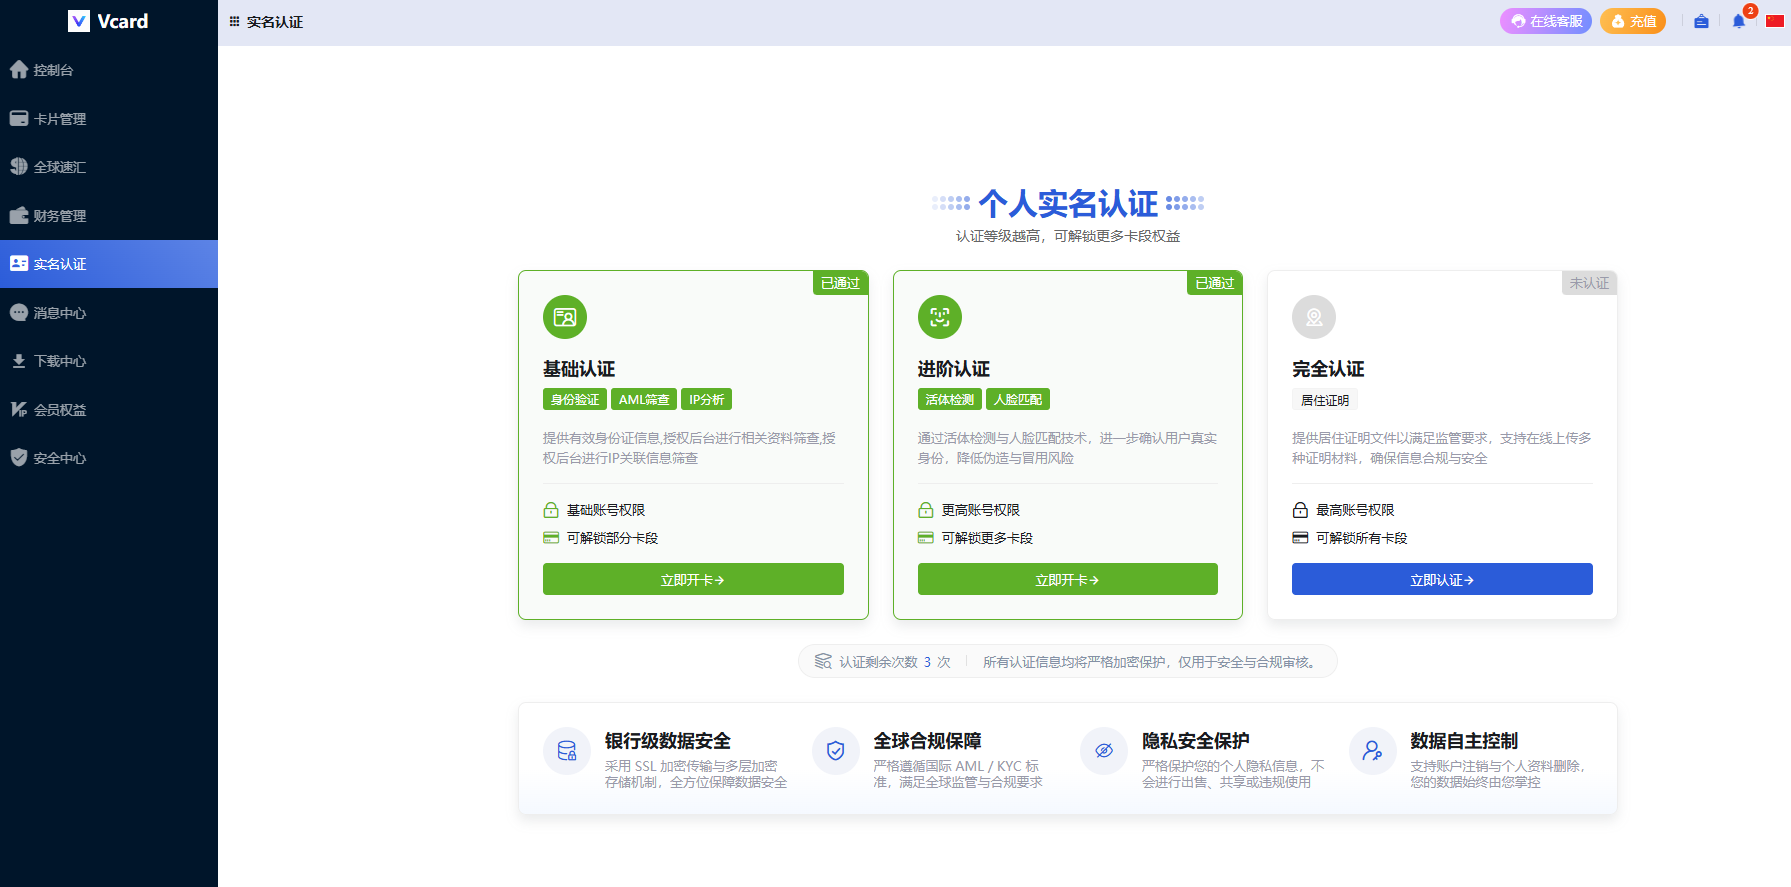The image size is (1791, 887).
Task: Click the 基础认证 card title
Action: click(x=579, y=369)
